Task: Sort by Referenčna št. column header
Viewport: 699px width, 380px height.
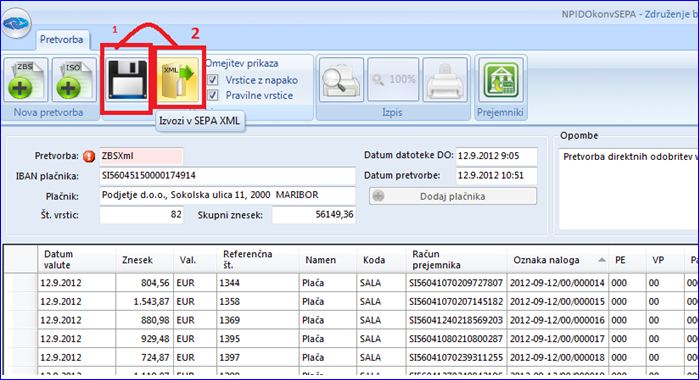Action: click(258, 260)
